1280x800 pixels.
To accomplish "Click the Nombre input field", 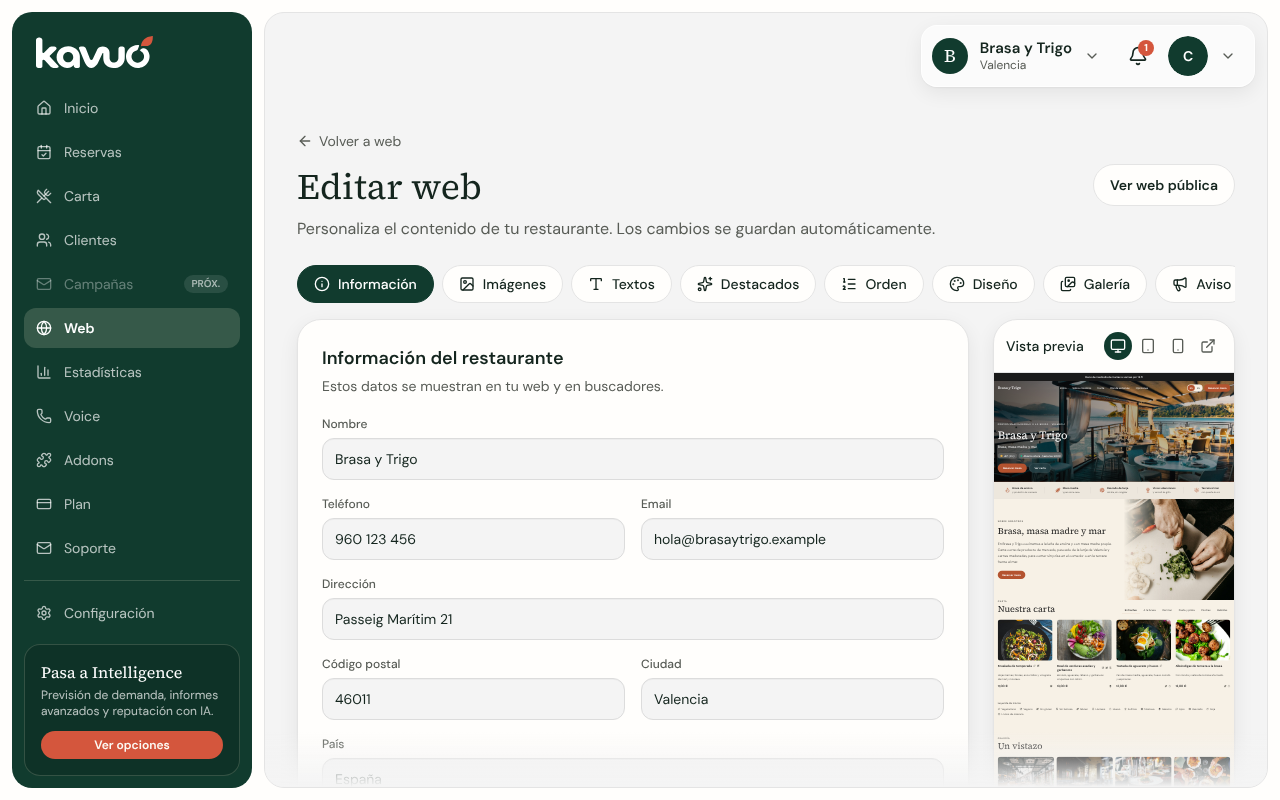I will [633, 459].
